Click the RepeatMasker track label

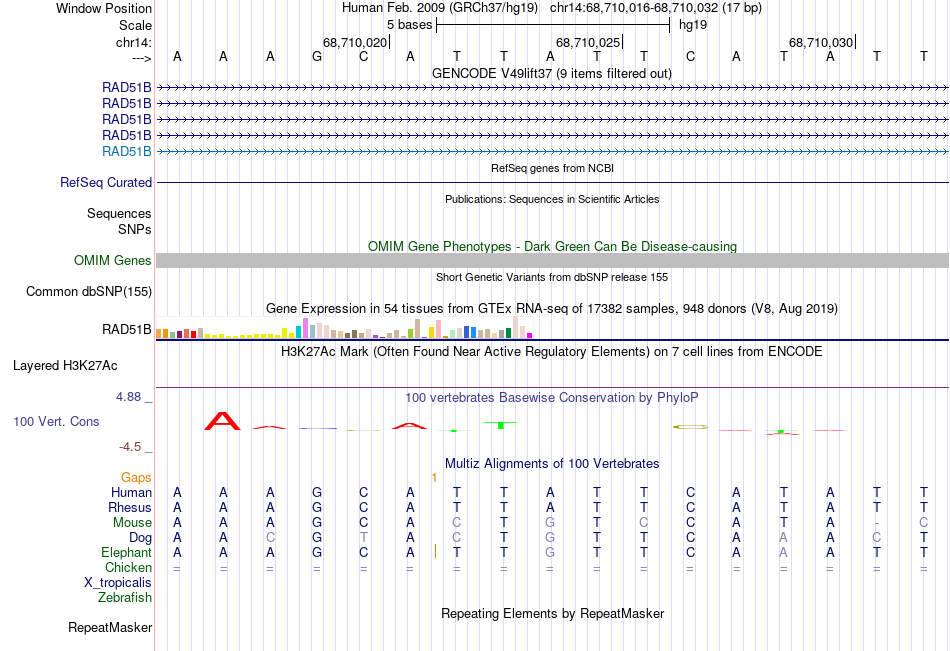pos(110,627)
